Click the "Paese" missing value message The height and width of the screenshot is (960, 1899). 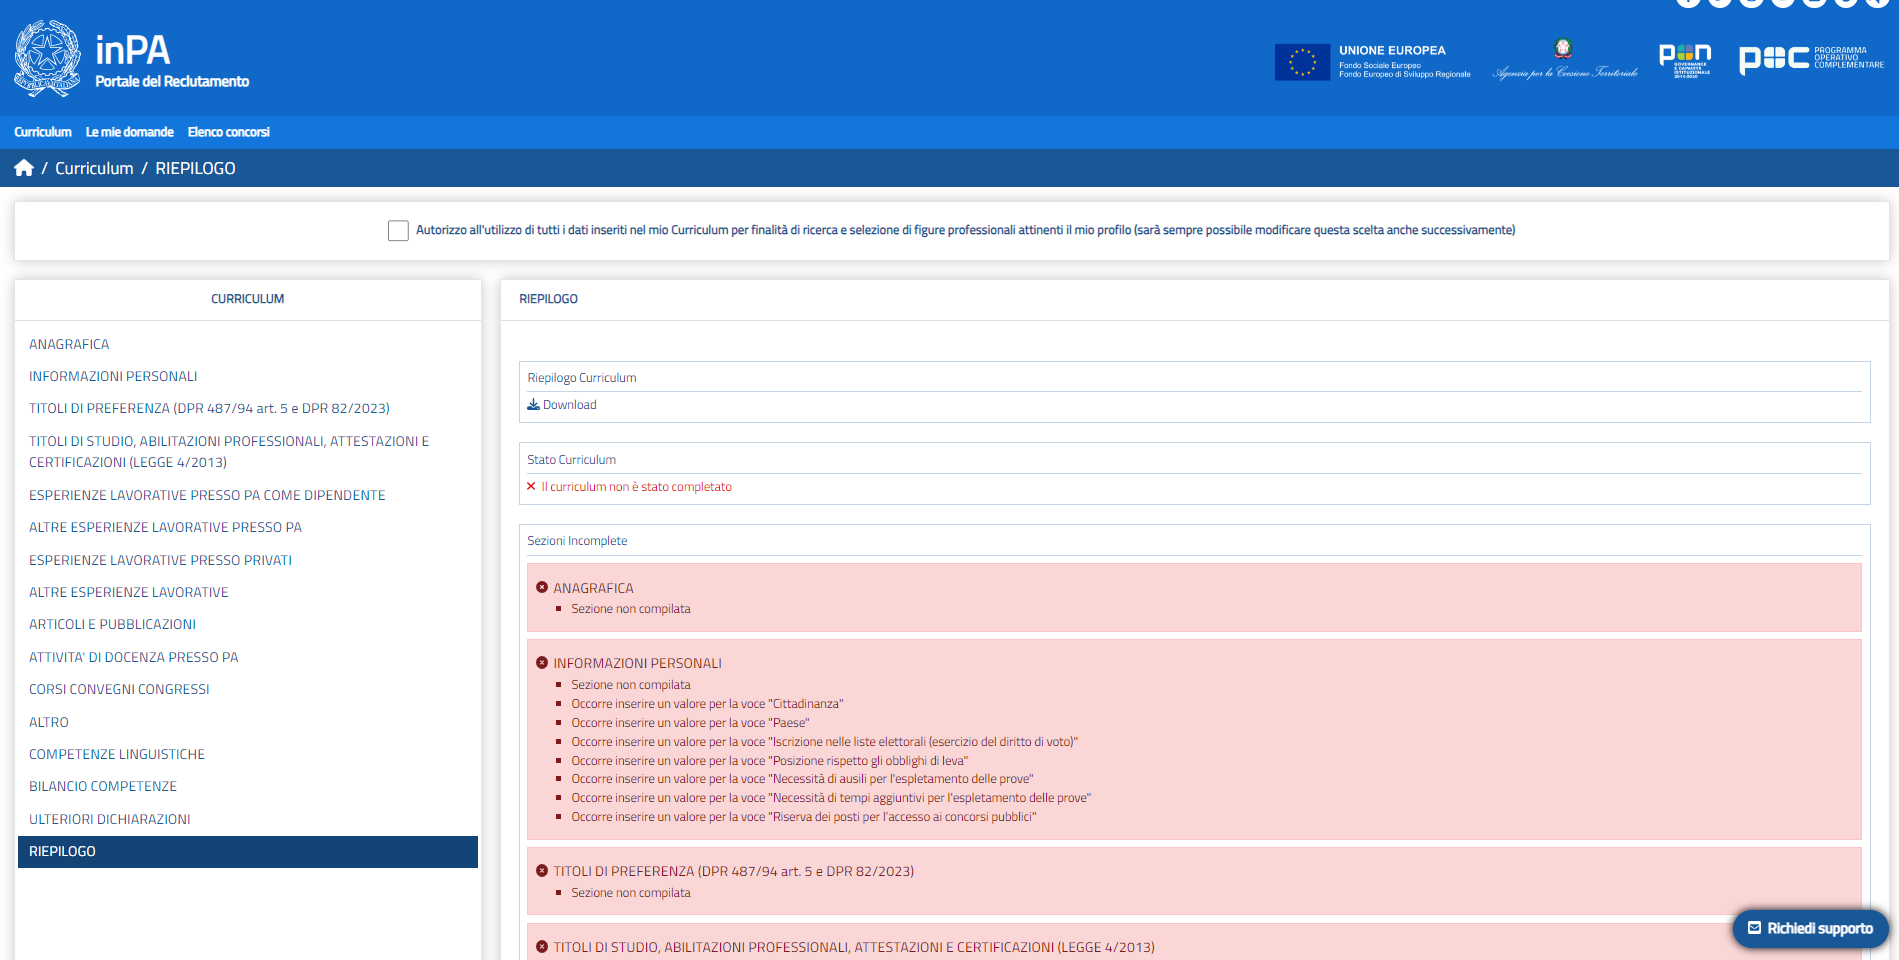[690, 723]
